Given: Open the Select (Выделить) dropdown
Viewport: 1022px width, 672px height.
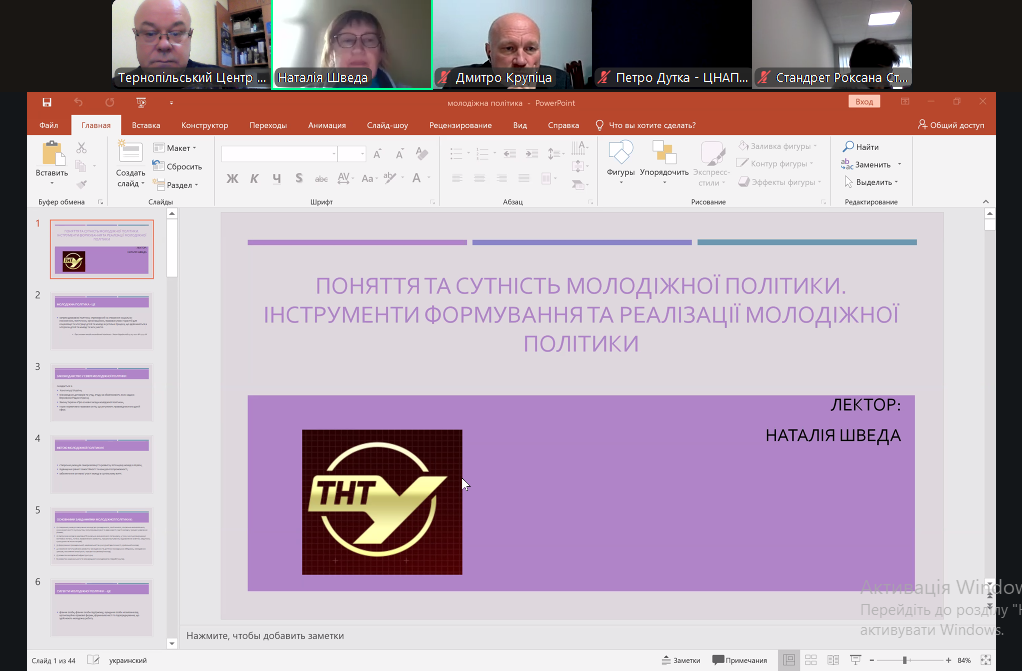Looking at the screenshot, I should tap(872, 182).
